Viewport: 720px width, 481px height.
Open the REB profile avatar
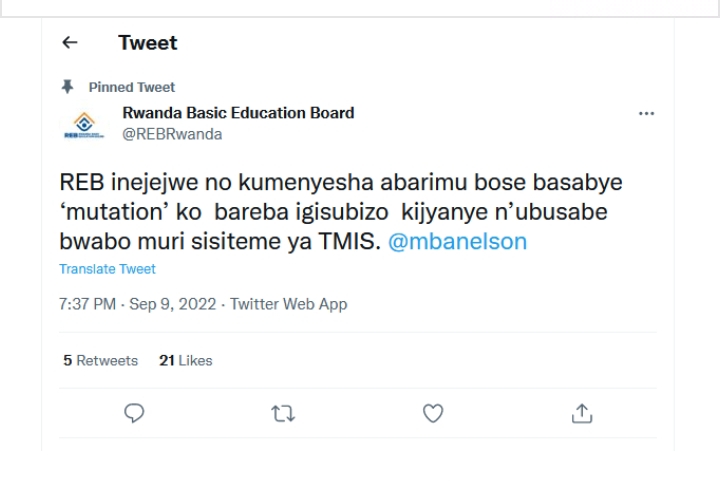coord(84,124)
